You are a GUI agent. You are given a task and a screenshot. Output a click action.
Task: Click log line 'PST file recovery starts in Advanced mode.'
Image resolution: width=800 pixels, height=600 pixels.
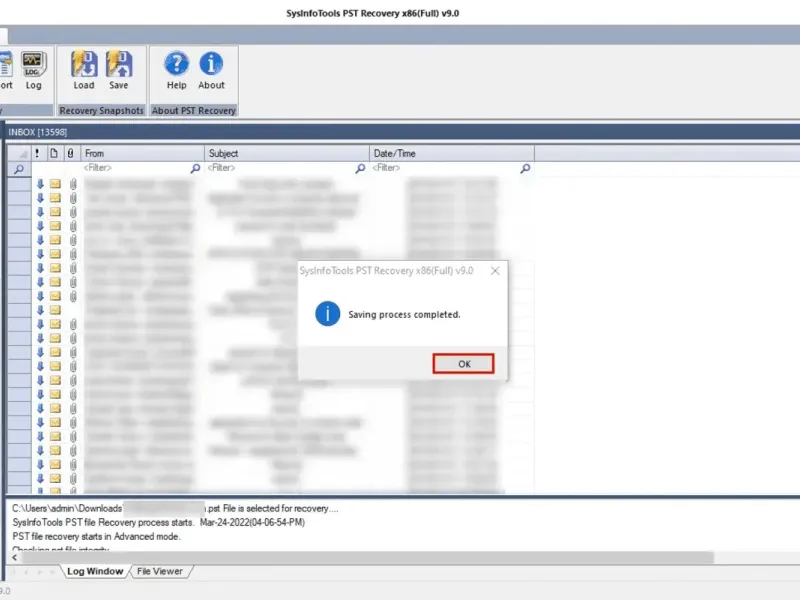(x=96, y=536)
